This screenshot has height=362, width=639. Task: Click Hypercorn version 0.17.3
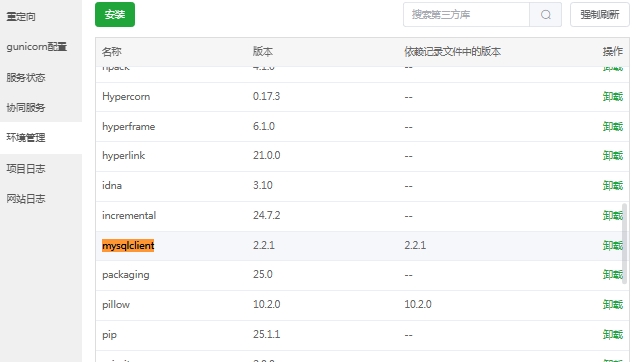coord(267,97)
